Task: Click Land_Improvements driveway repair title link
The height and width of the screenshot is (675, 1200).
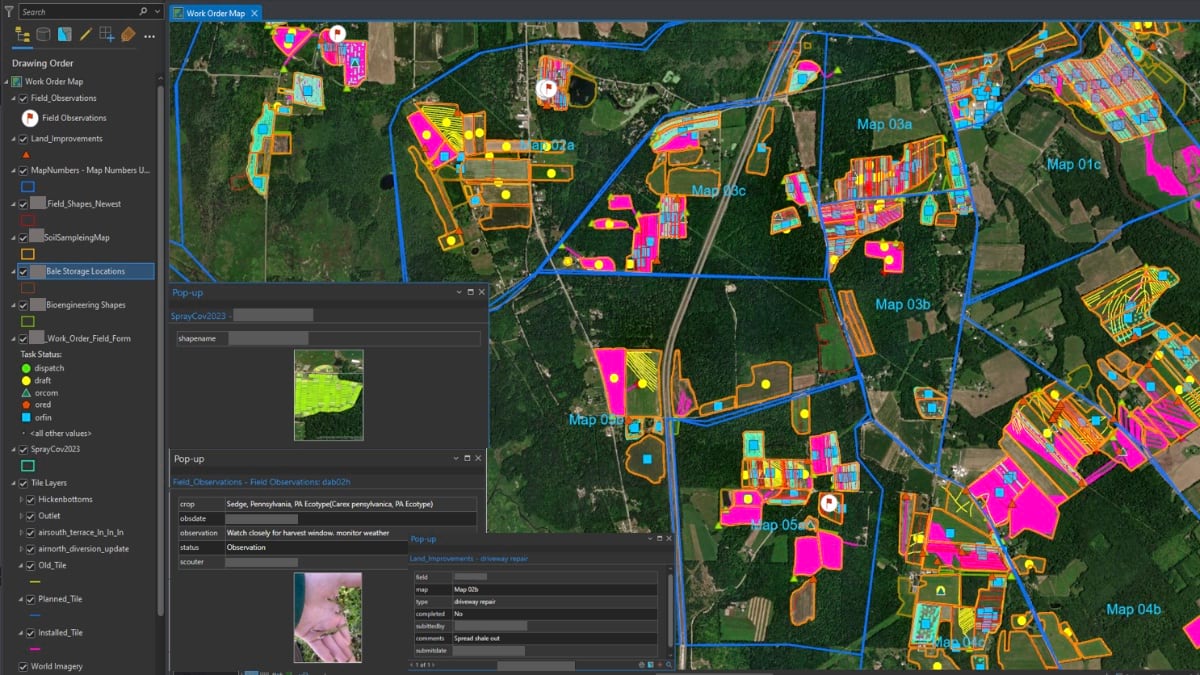Action: click(469, 558)
